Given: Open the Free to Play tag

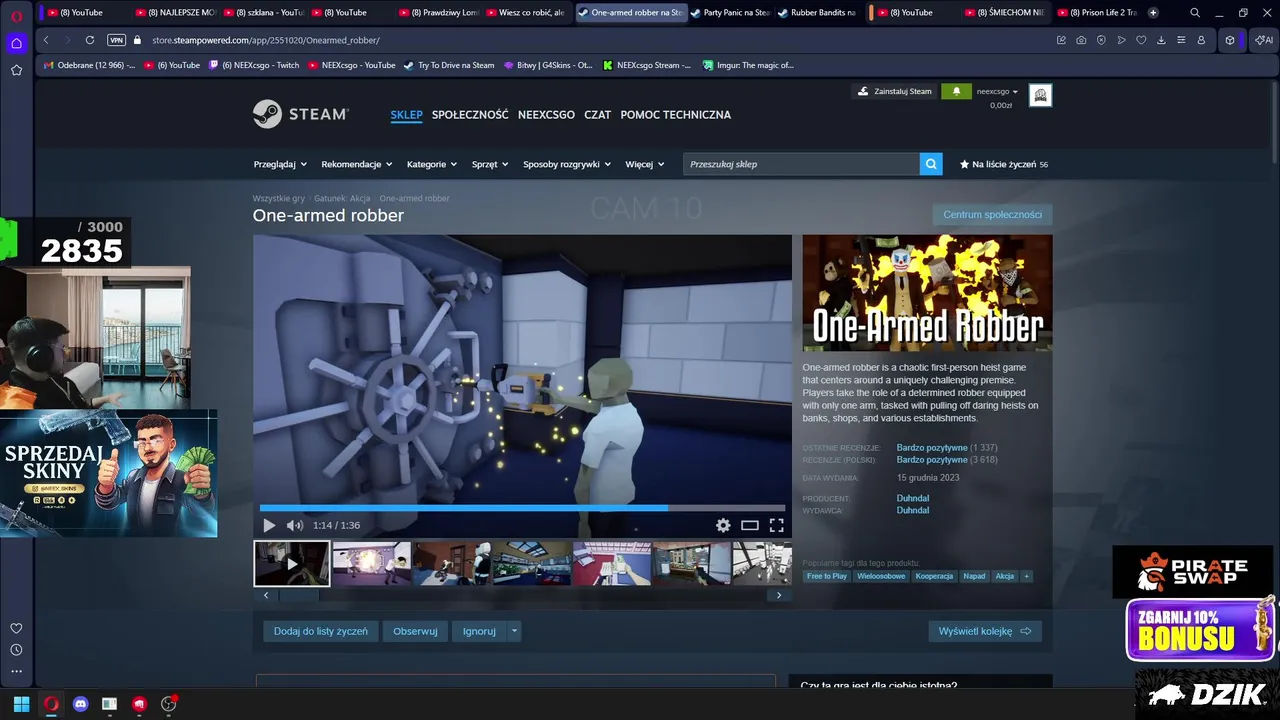Looking at the screenshot, I should (x=827, y=576).
